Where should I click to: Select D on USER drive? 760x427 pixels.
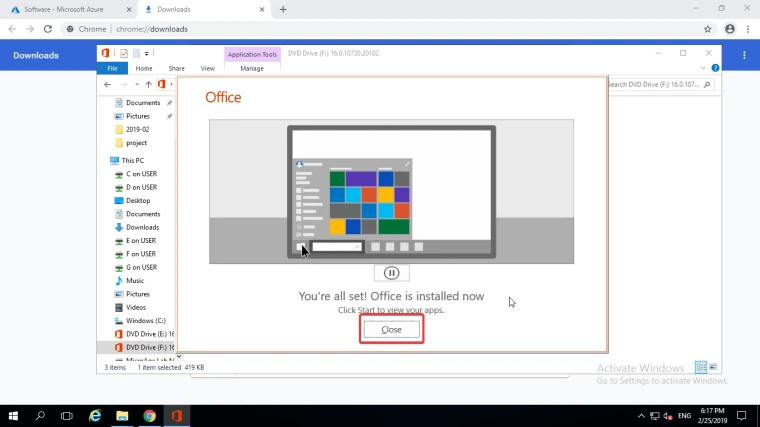pos(142,187)
